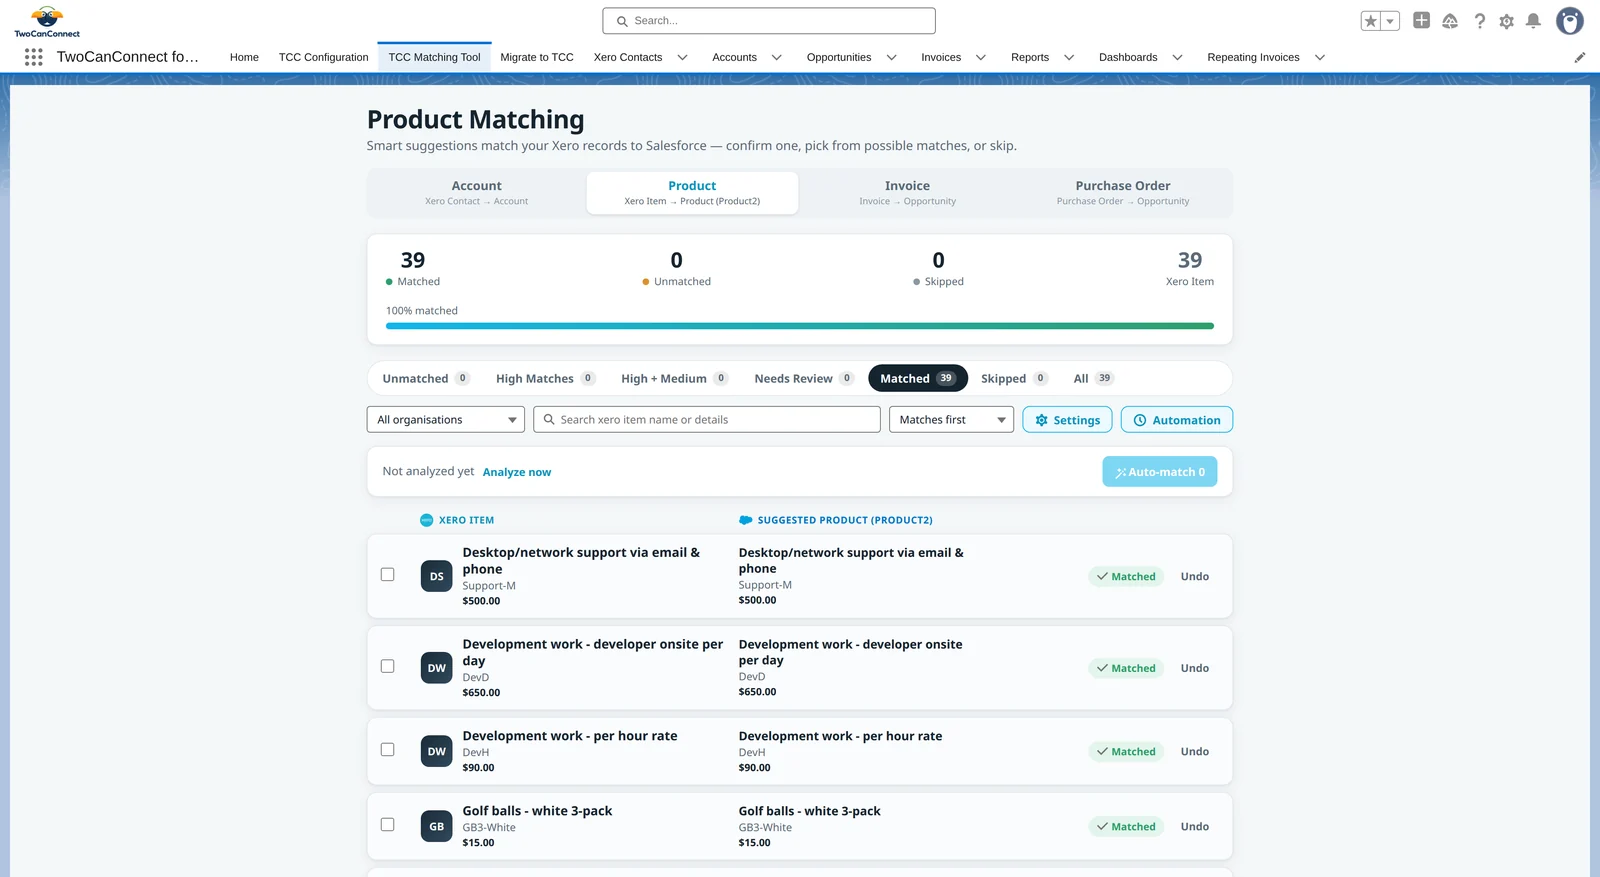Open the App Launcher grid icon
Image resolution: width=1600 pixels, height=877 pixels.
pos(33,57)
